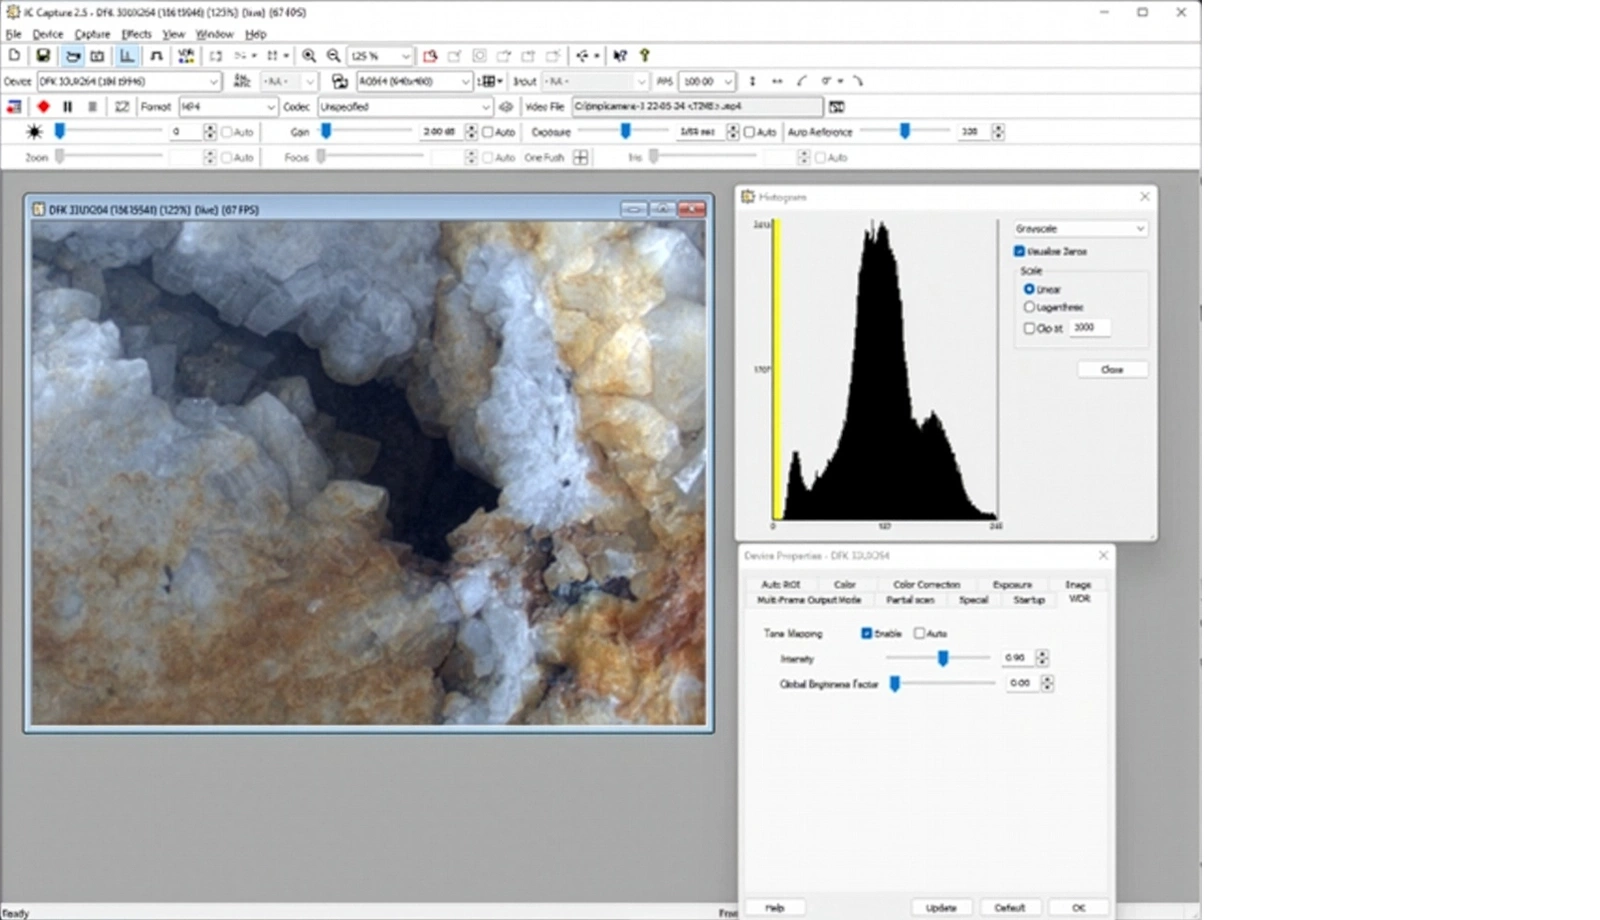
Task: Enable Auto checkbox for Gain
Action: 488,132
